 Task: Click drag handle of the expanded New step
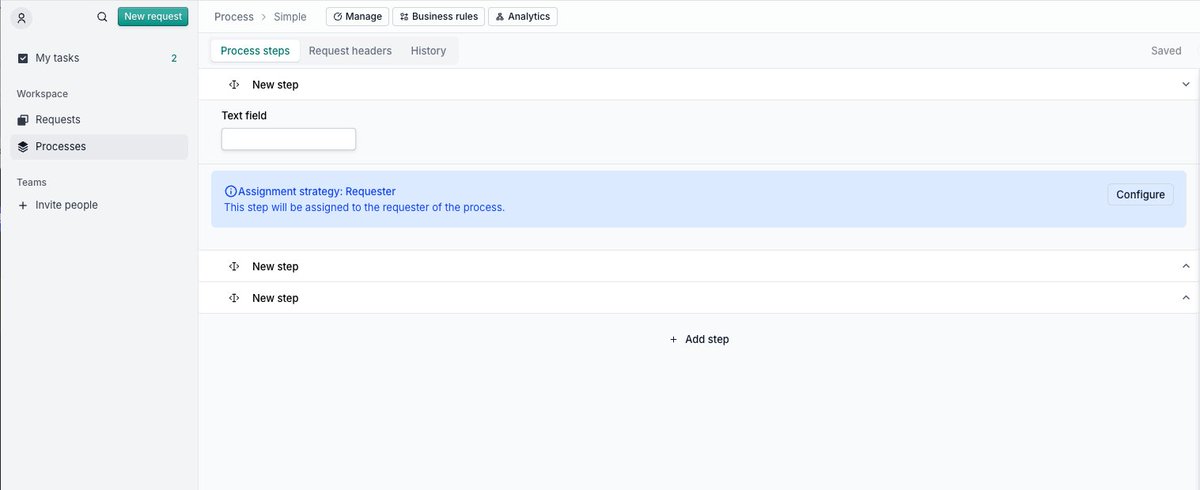(234, 85)
